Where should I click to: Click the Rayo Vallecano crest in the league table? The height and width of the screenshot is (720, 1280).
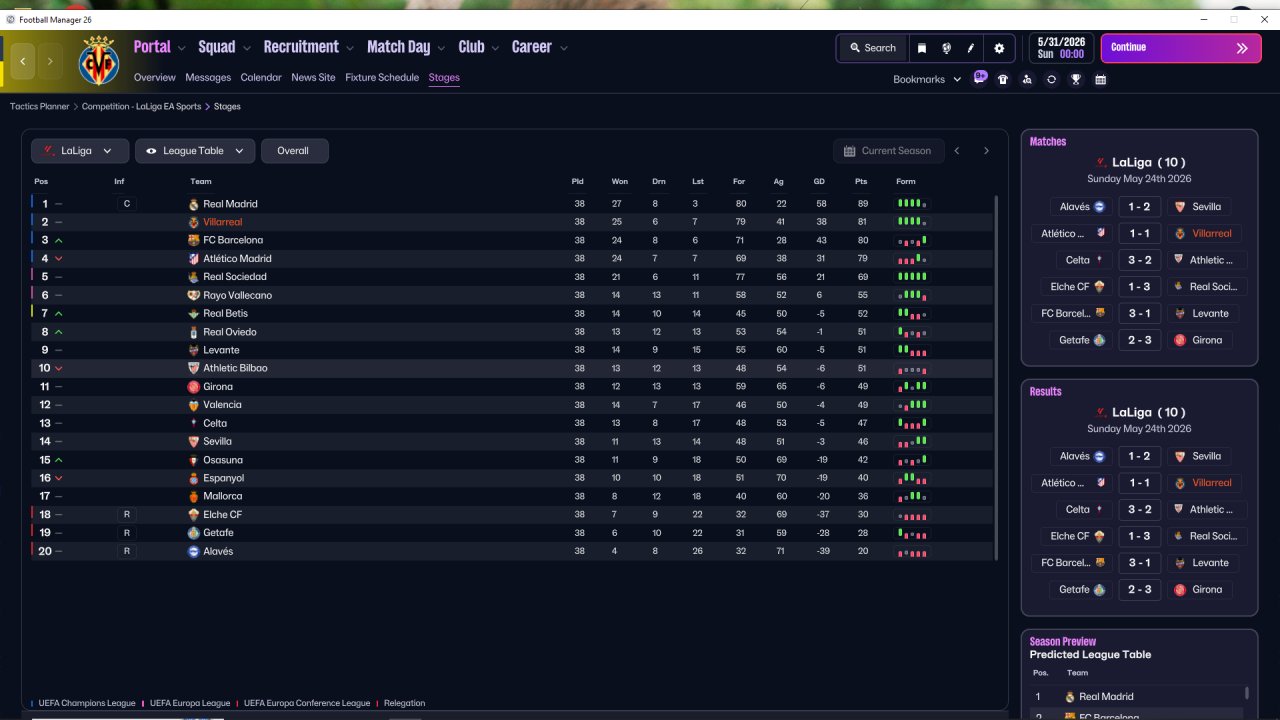point(194,295)
